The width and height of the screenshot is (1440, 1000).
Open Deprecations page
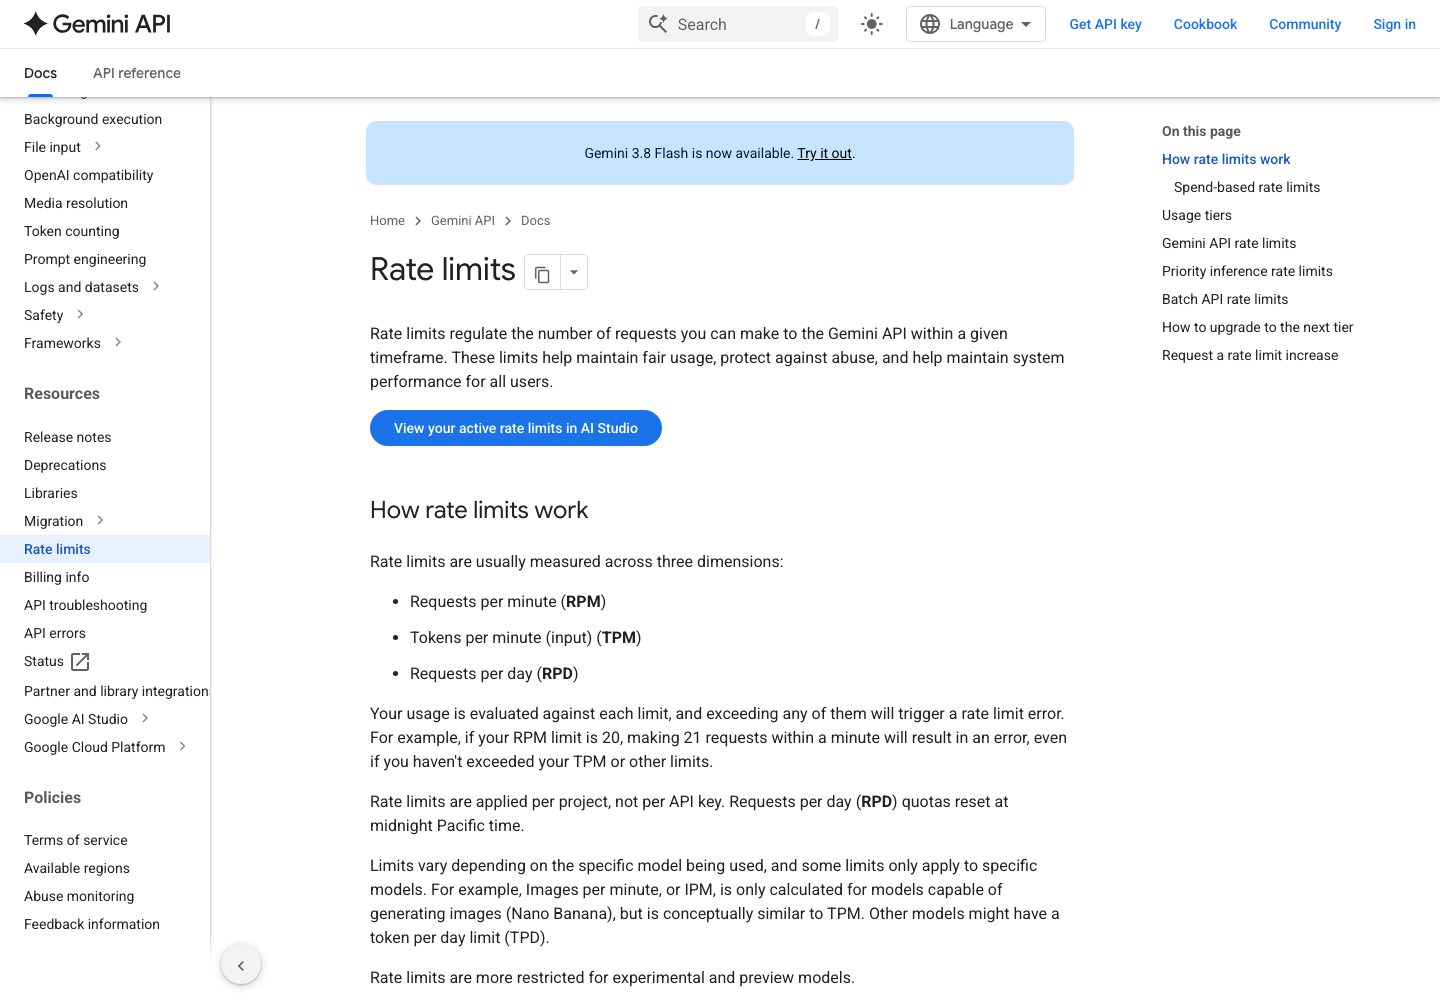pos(65,465)
